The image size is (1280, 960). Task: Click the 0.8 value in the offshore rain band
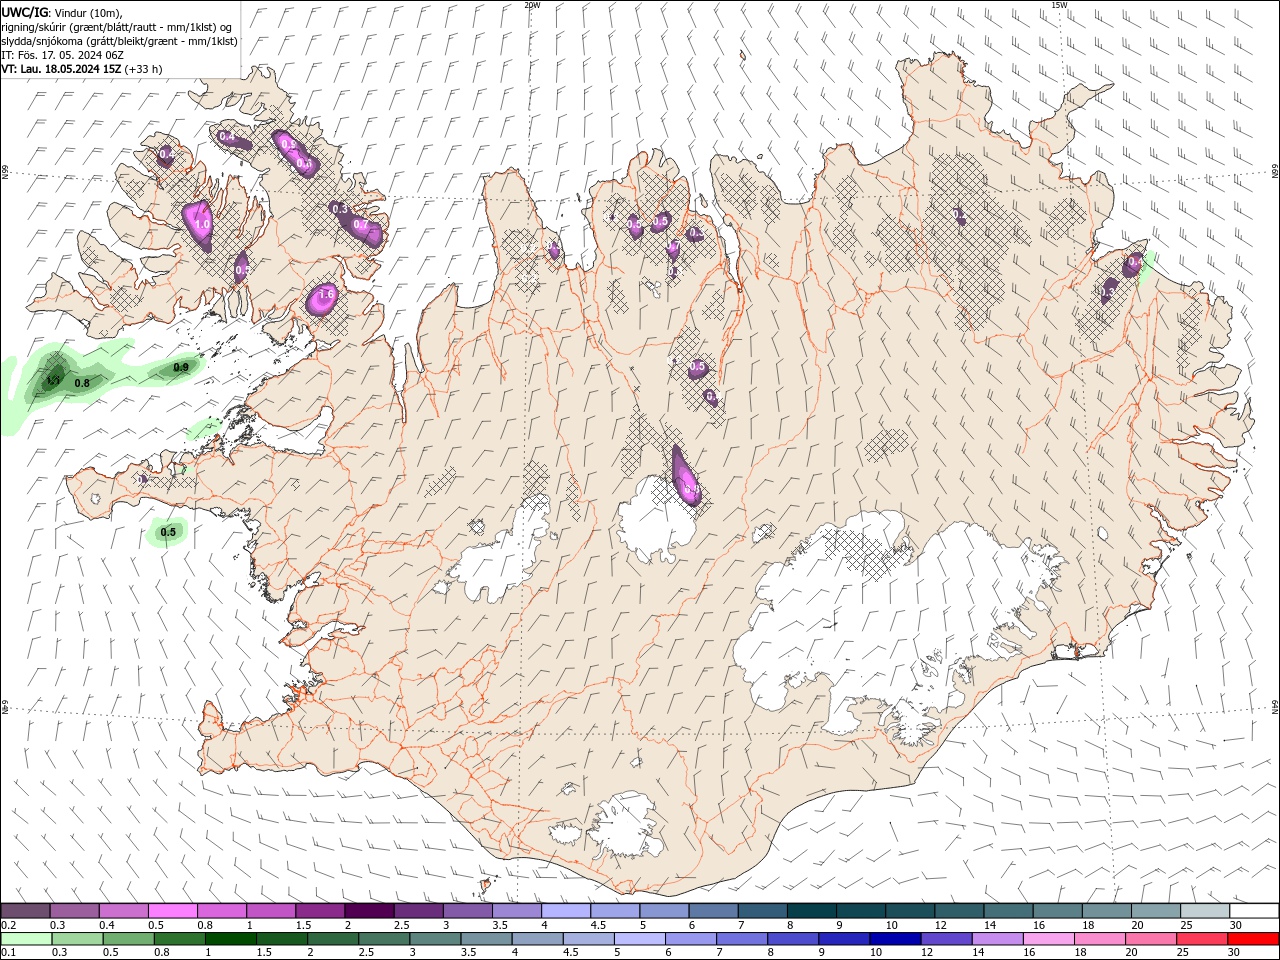tap(82, 383)
